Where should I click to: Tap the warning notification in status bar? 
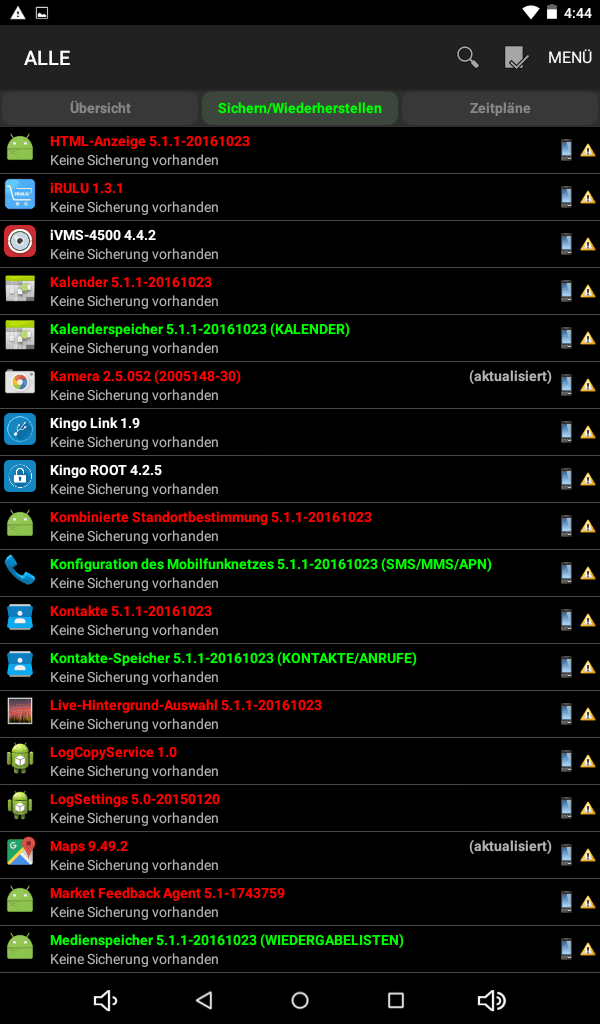(x=18, y=12)
